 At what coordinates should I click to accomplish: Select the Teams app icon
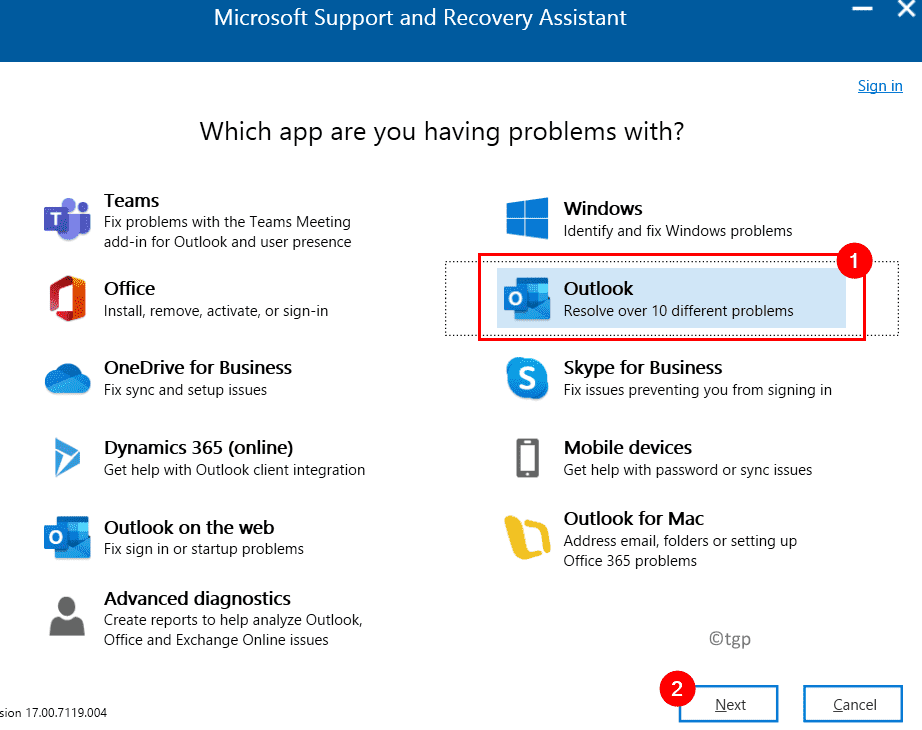[67, 219]
